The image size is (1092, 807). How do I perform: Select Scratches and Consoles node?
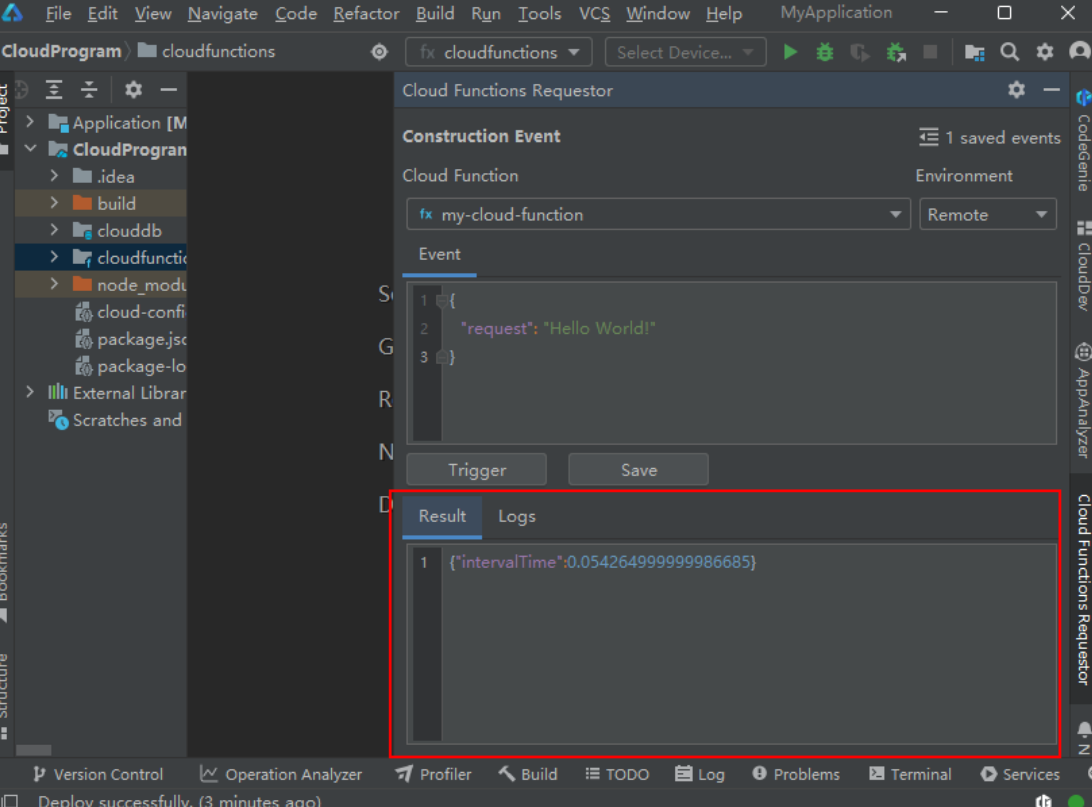(x=115, y=420)
